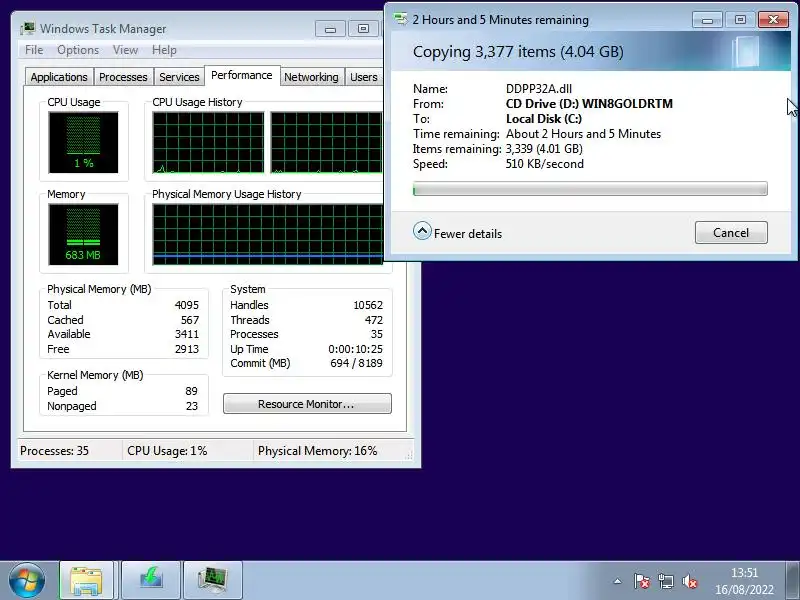Click Up Time value 0:00:10:25
800x600 pixels.
(x=356, y=349)
